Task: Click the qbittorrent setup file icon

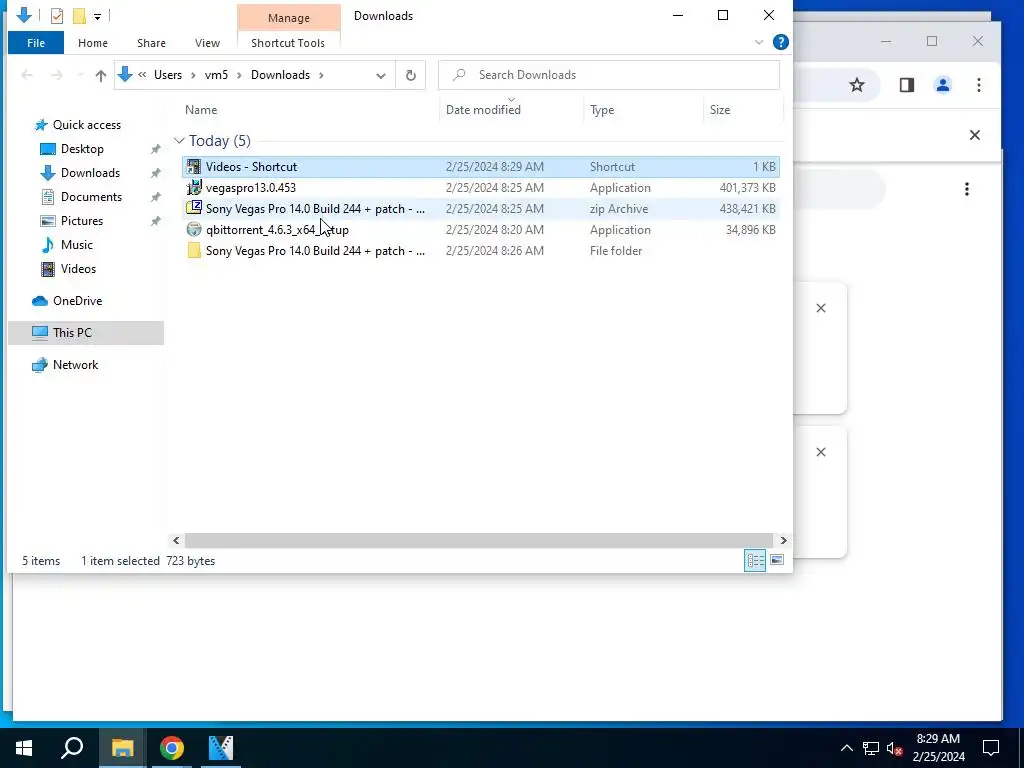Action: (x=194, y=229)
